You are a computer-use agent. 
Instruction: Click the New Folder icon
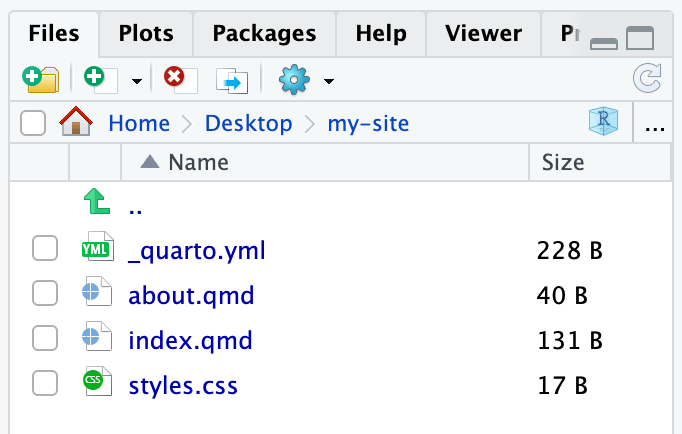pos(41,80)
